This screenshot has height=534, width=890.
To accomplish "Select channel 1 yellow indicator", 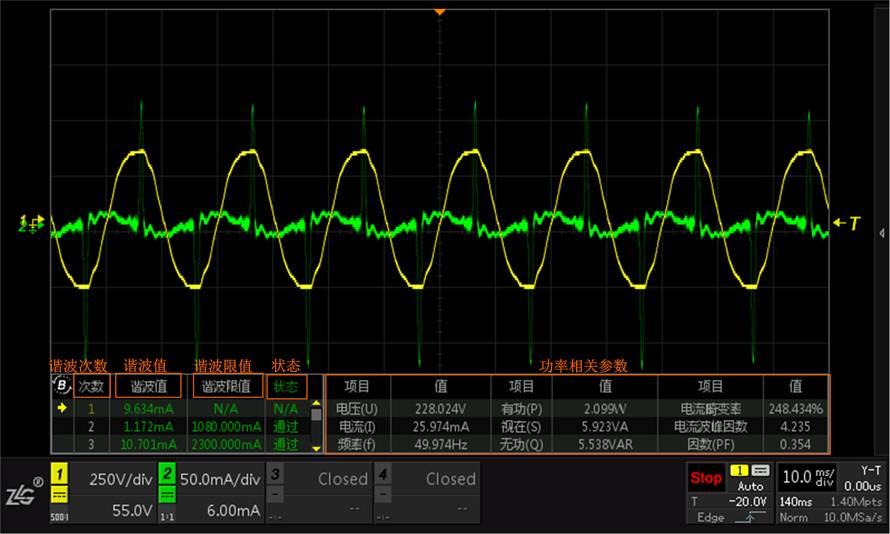I will coord(60,473).
